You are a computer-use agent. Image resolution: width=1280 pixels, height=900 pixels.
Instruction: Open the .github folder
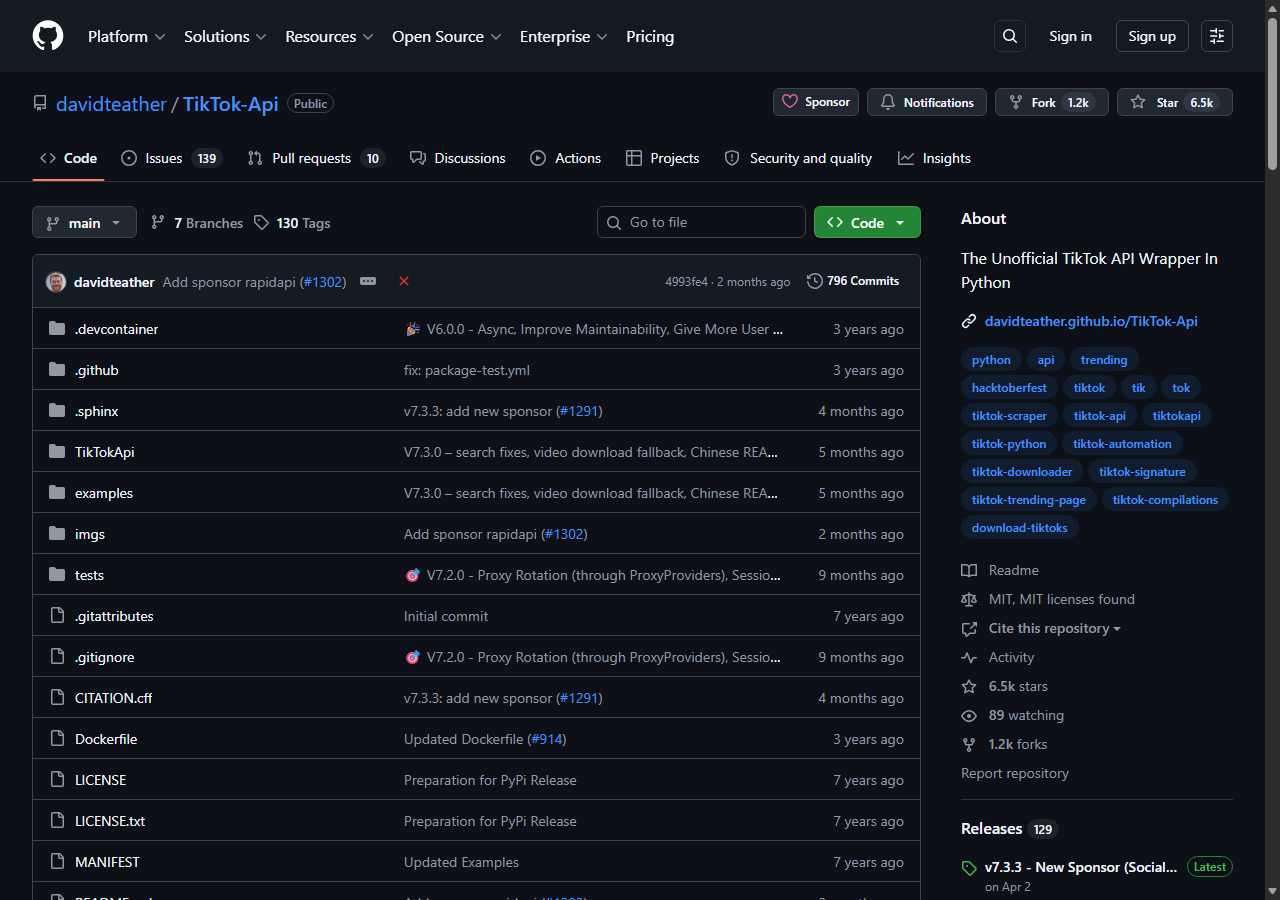(x=97, y=370)
